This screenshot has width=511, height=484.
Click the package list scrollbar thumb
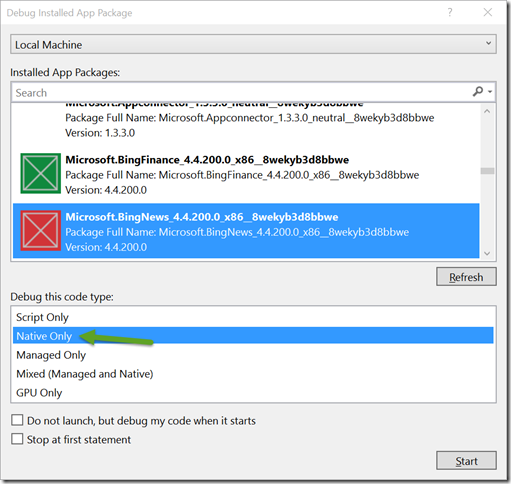487,171
